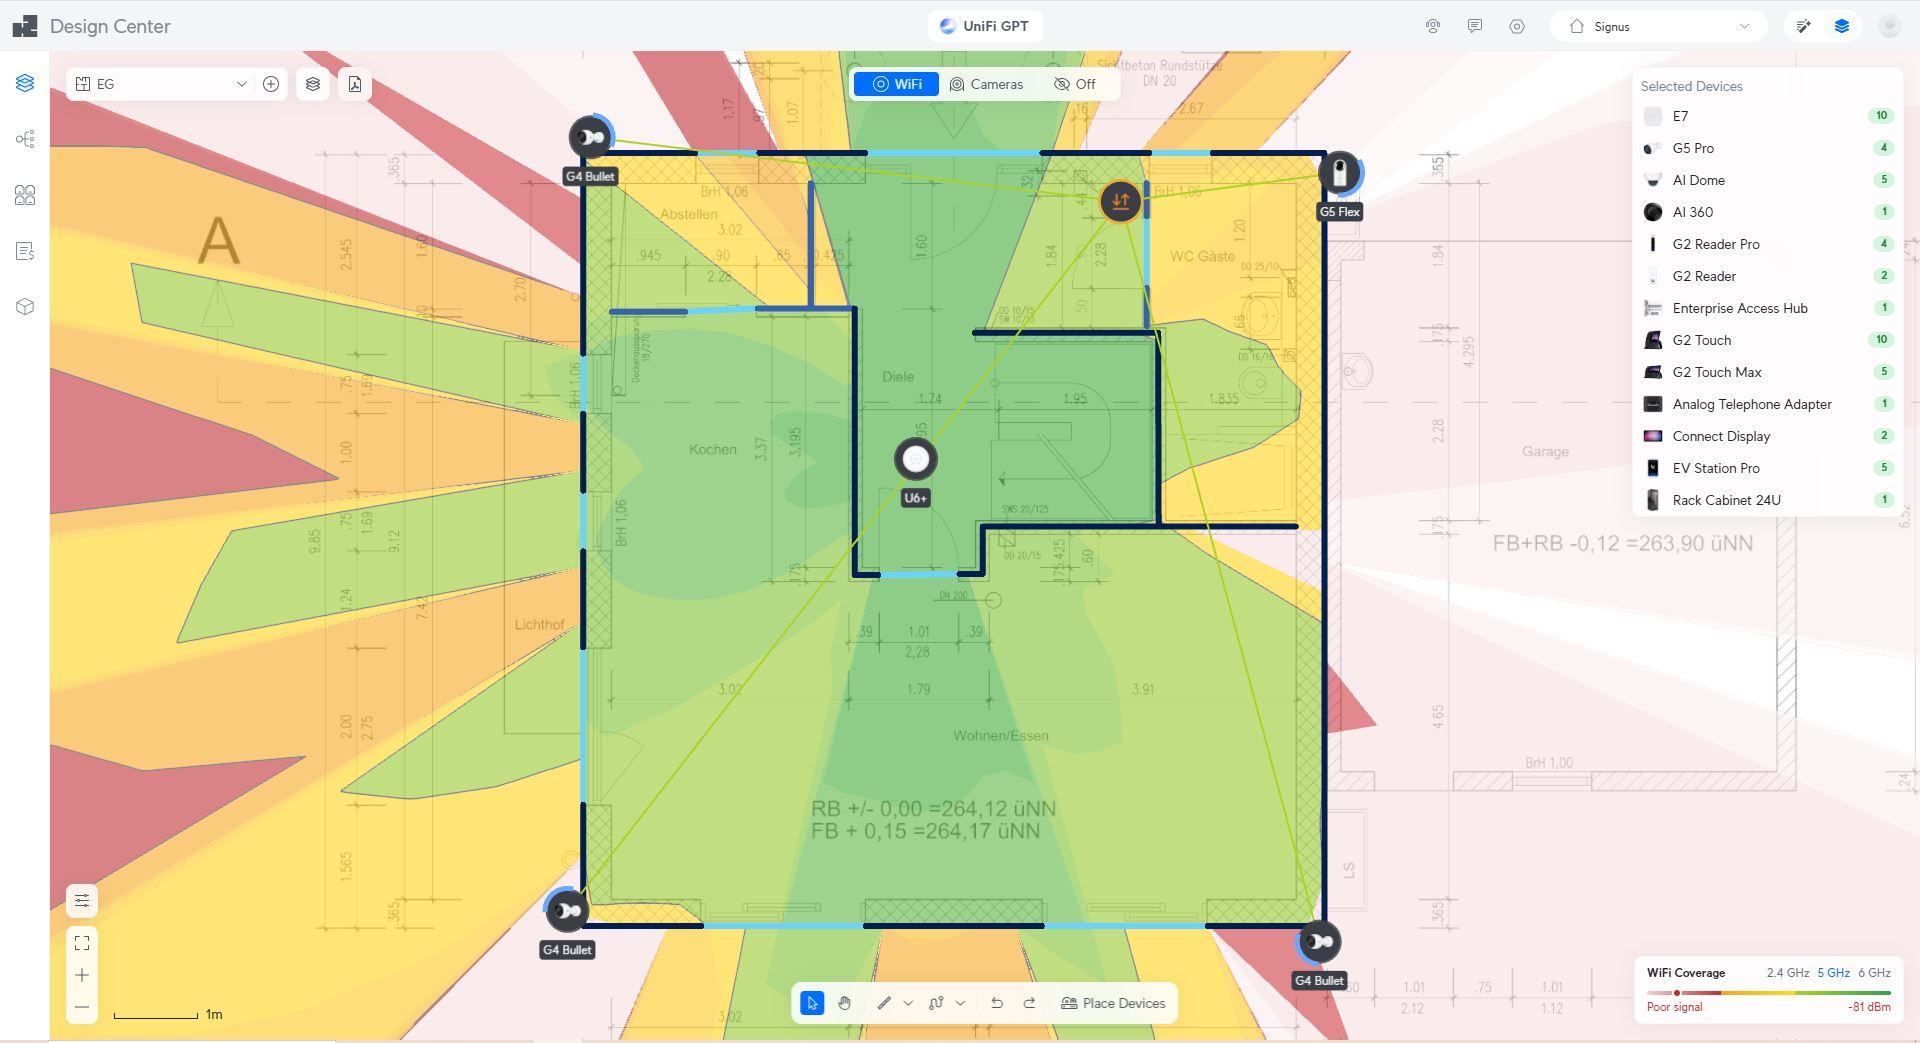
Task: Activate the hand pan tool
Action: [x=844, y=1003]
